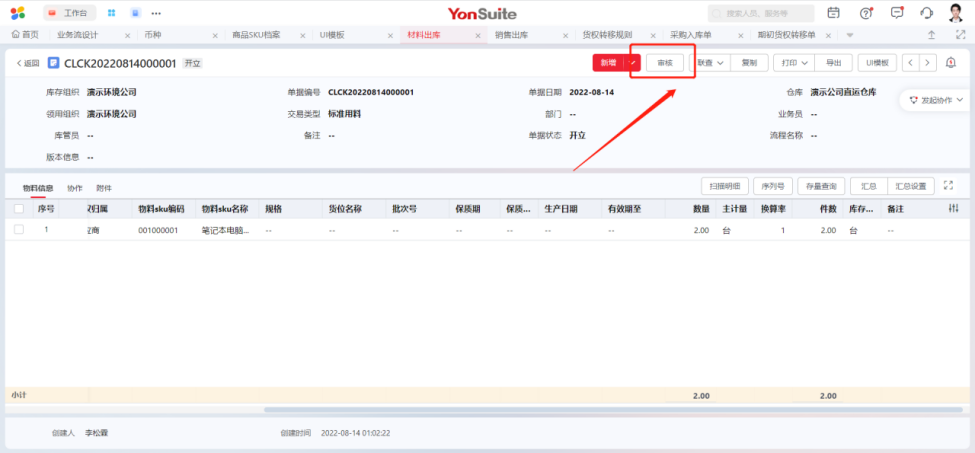
Task: Go to next document arrow
Action: 928,63
